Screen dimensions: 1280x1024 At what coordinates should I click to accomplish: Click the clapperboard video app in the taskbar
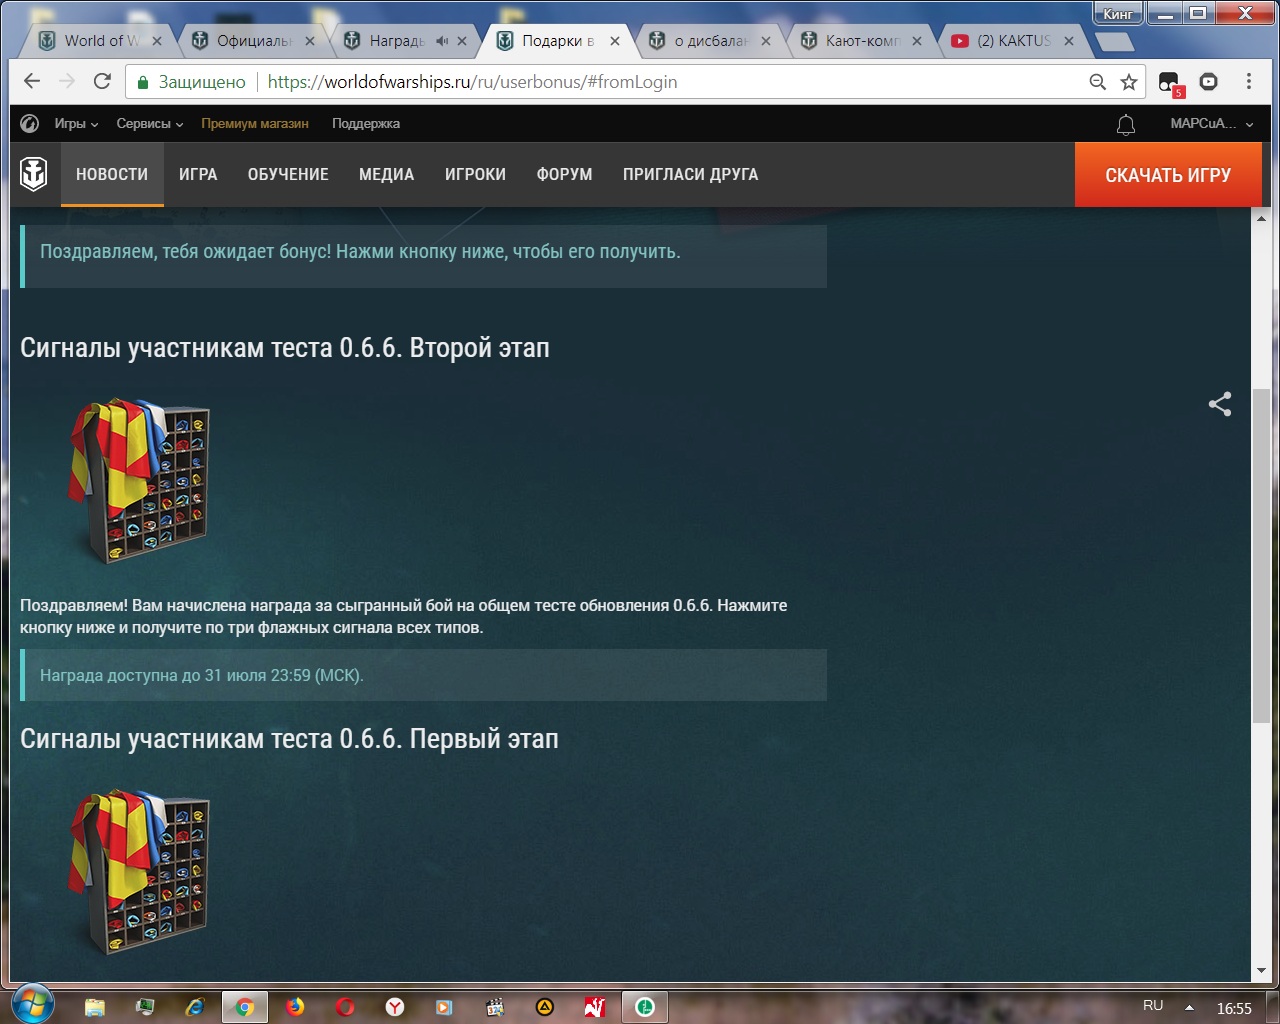495,1007
